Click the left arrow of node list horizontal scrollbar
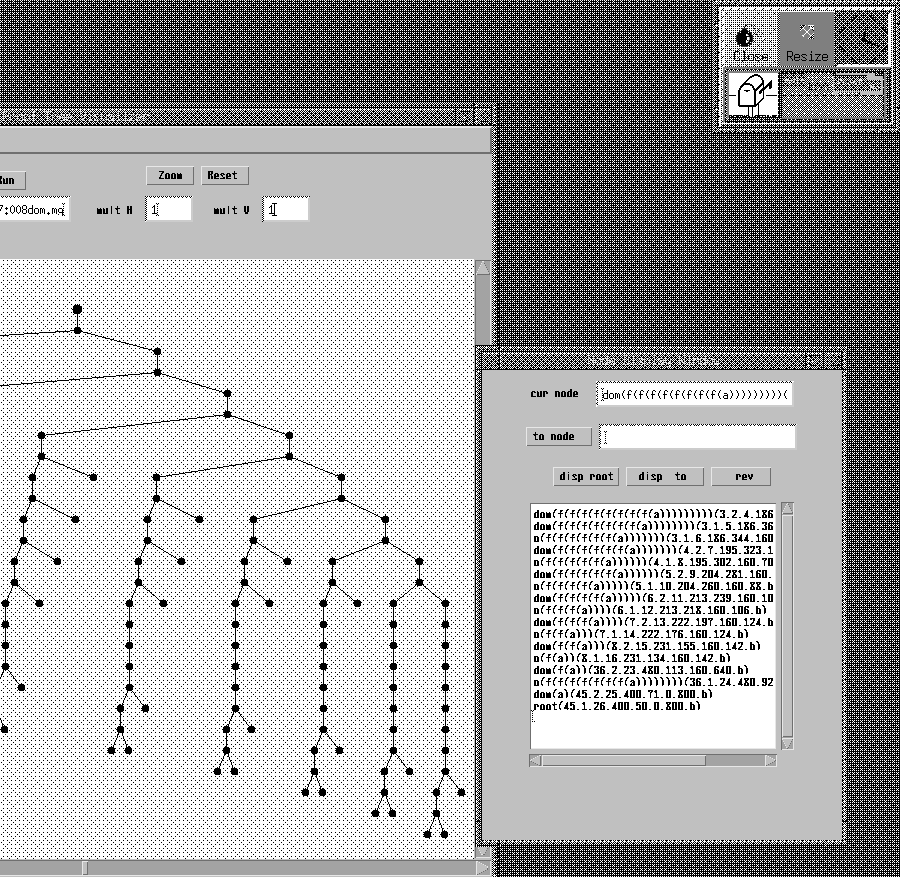Screen dimensions: 900x877 [x=537, y=760]
